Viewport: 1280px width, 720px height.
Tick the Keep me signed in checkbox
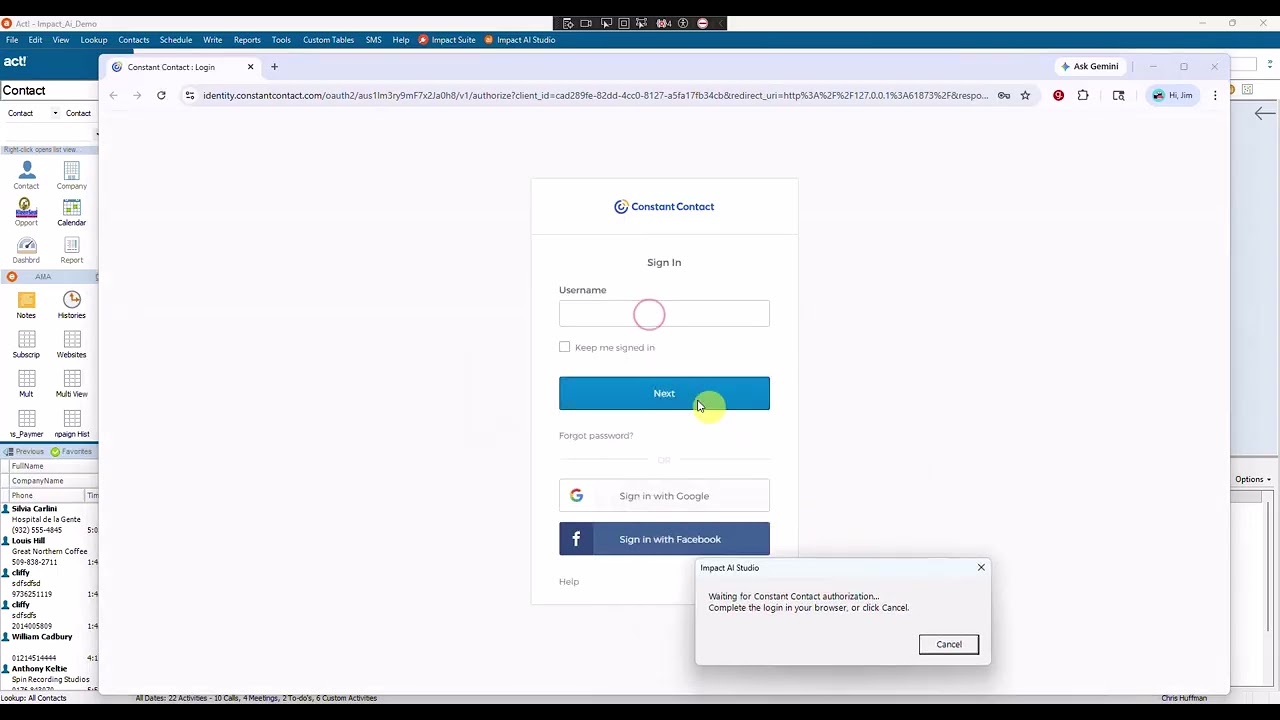pos(564,347)
